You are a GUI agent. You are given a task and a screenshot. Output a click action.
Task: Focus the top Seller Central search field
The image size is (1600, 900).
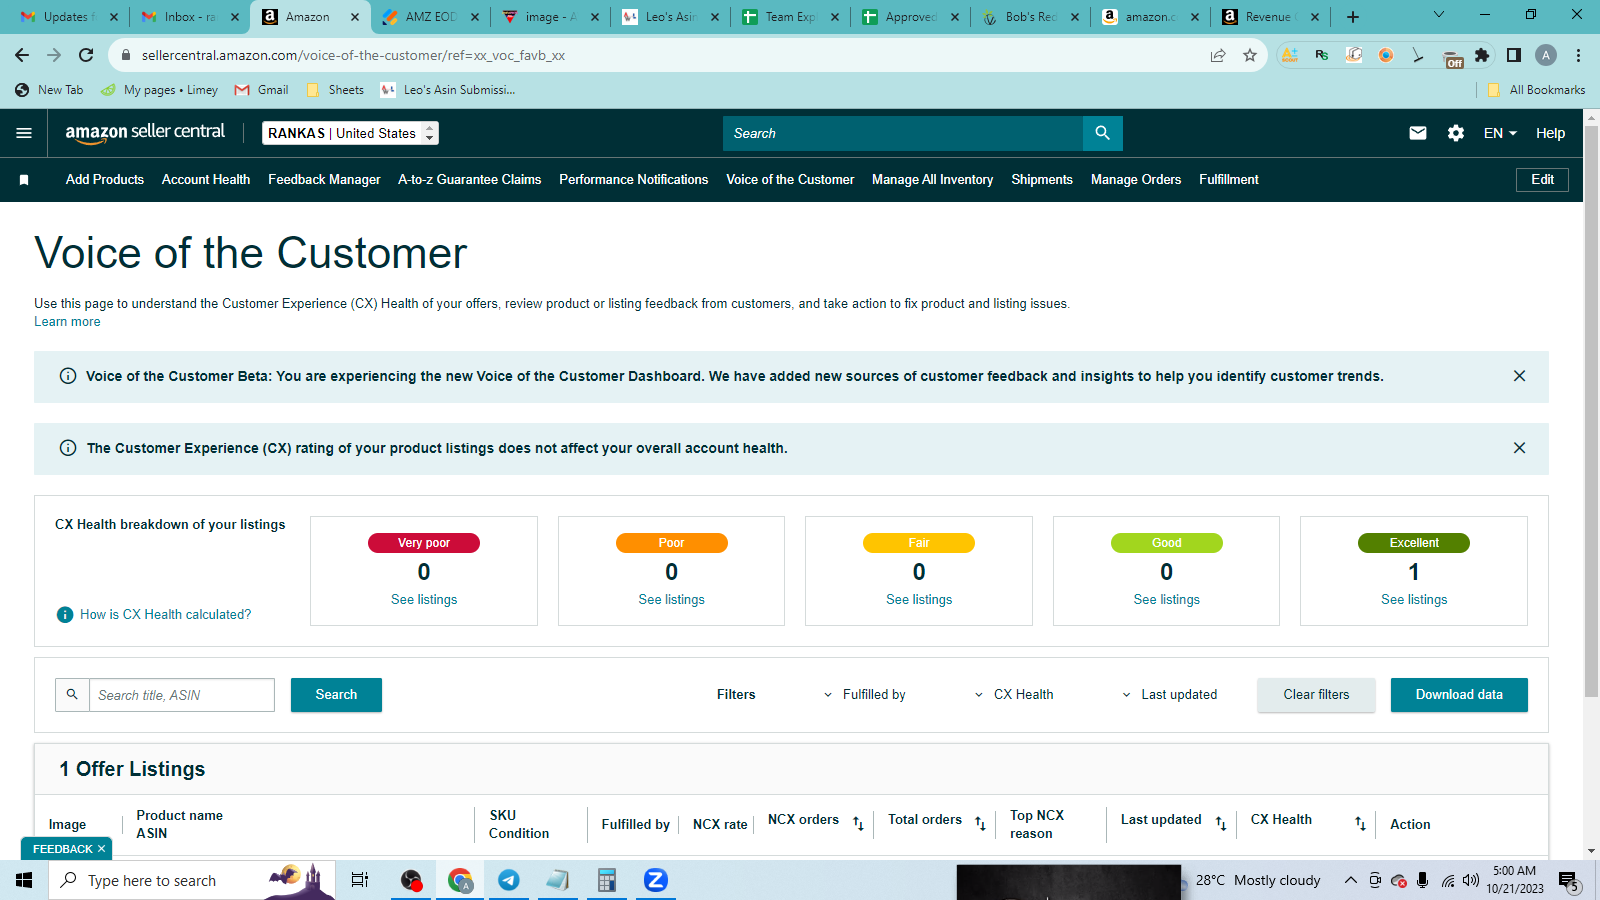(x=903, y=133)
